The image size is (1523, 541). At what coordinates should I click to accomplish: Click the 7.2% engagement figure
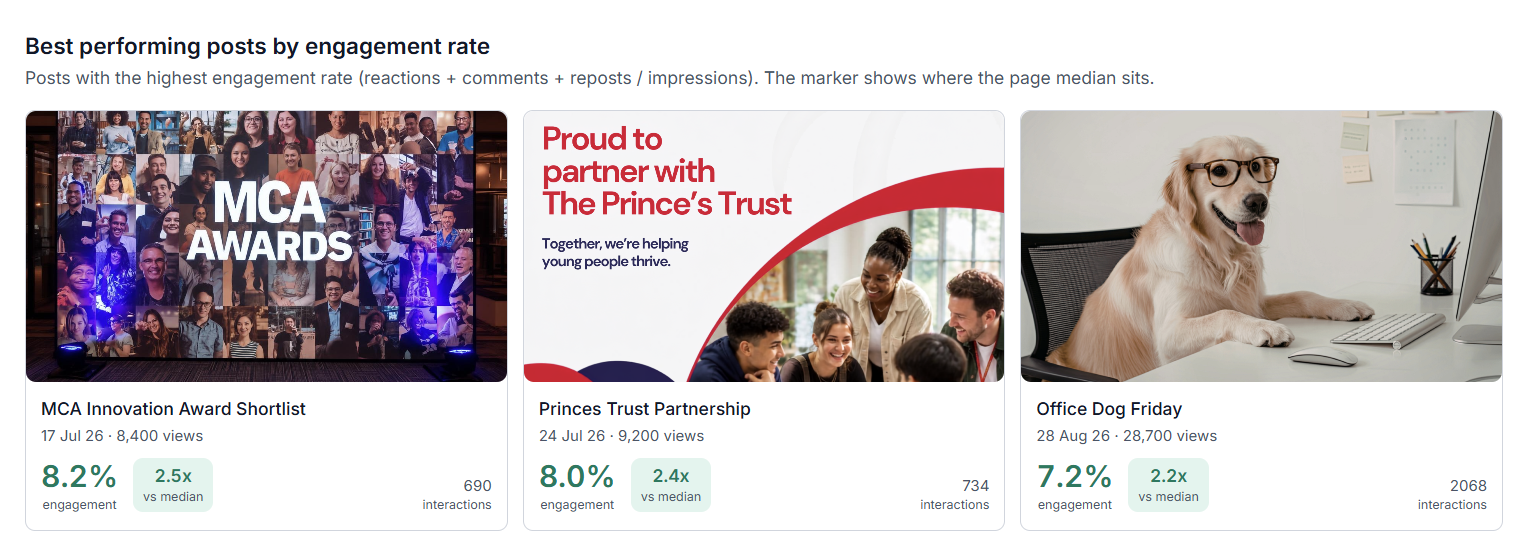point(1074,476)
